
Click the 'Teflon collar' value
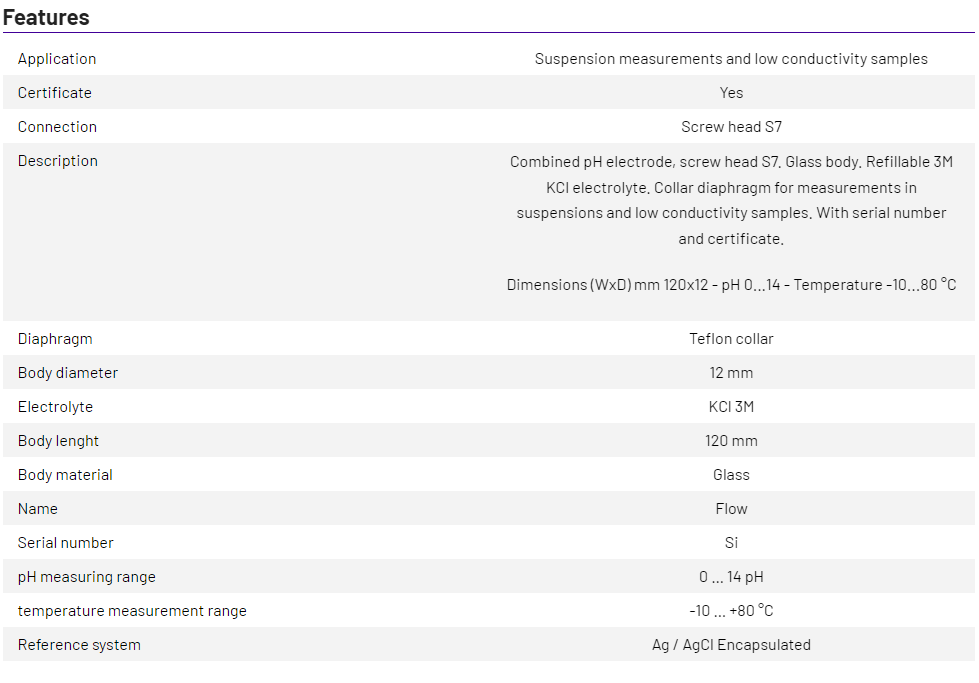click(x=731, y=339)
